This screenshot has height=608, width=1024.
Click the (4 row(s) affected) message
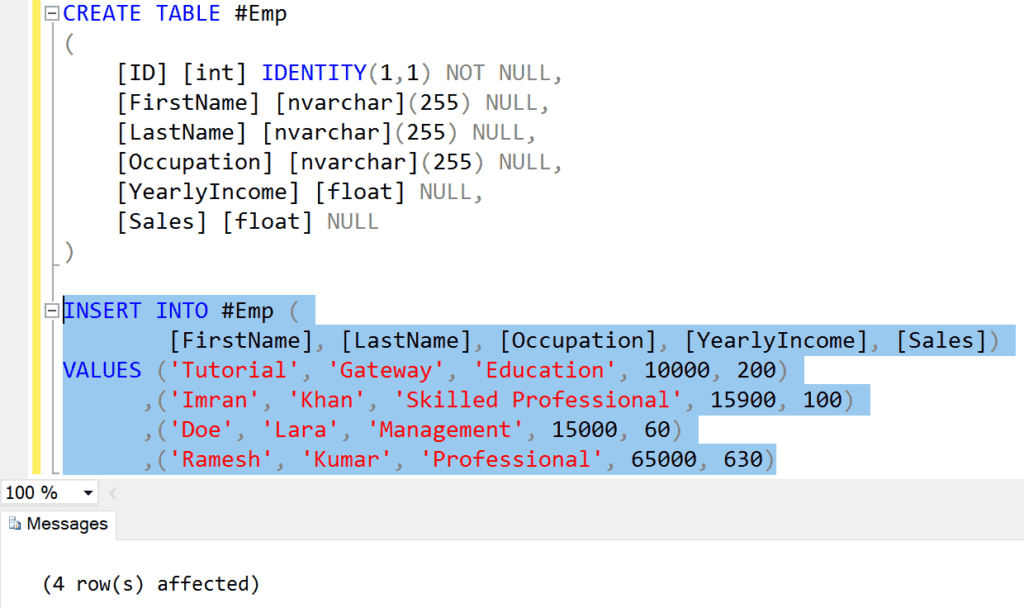coord(150,585)
